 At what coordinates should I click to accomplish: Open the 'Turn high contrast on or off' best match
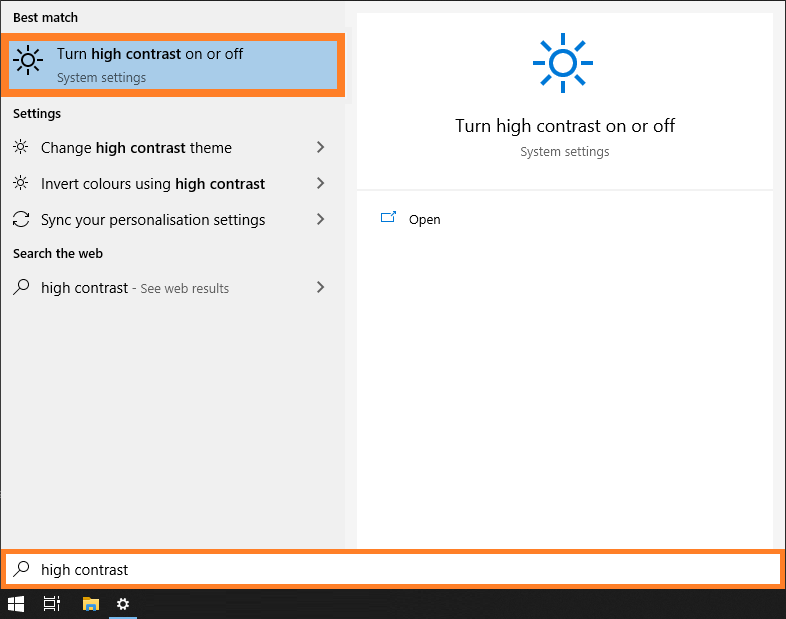[173, 65]
